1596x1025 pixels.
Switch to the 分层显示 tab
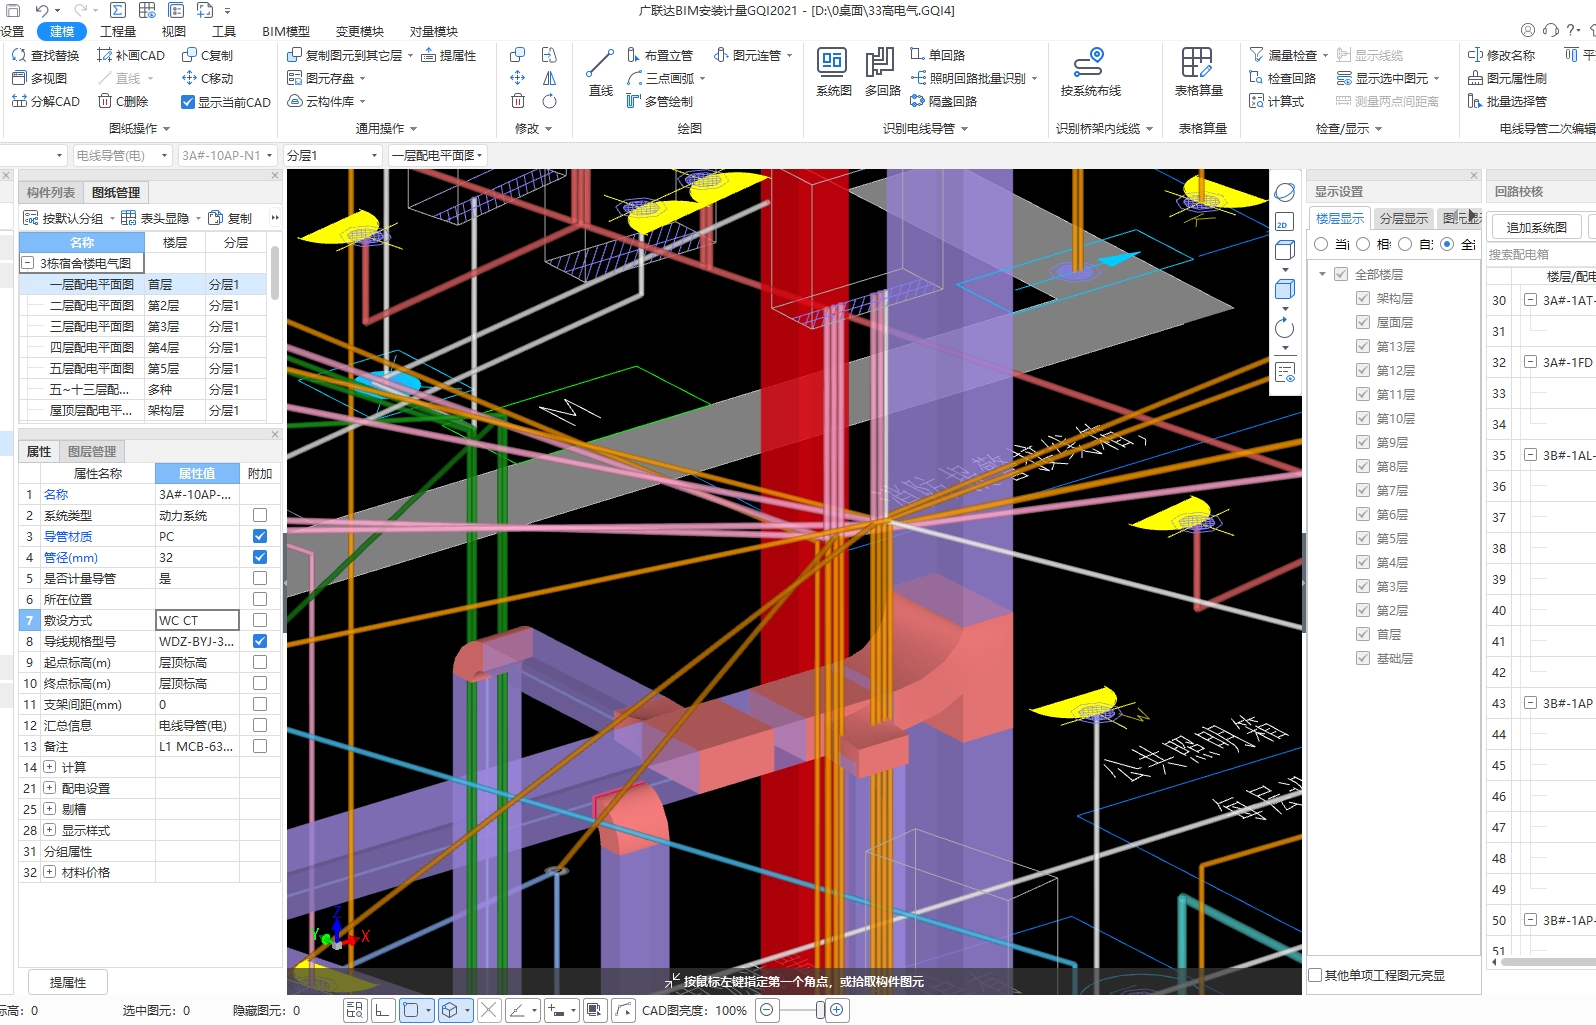click(x=1404, y=218)
